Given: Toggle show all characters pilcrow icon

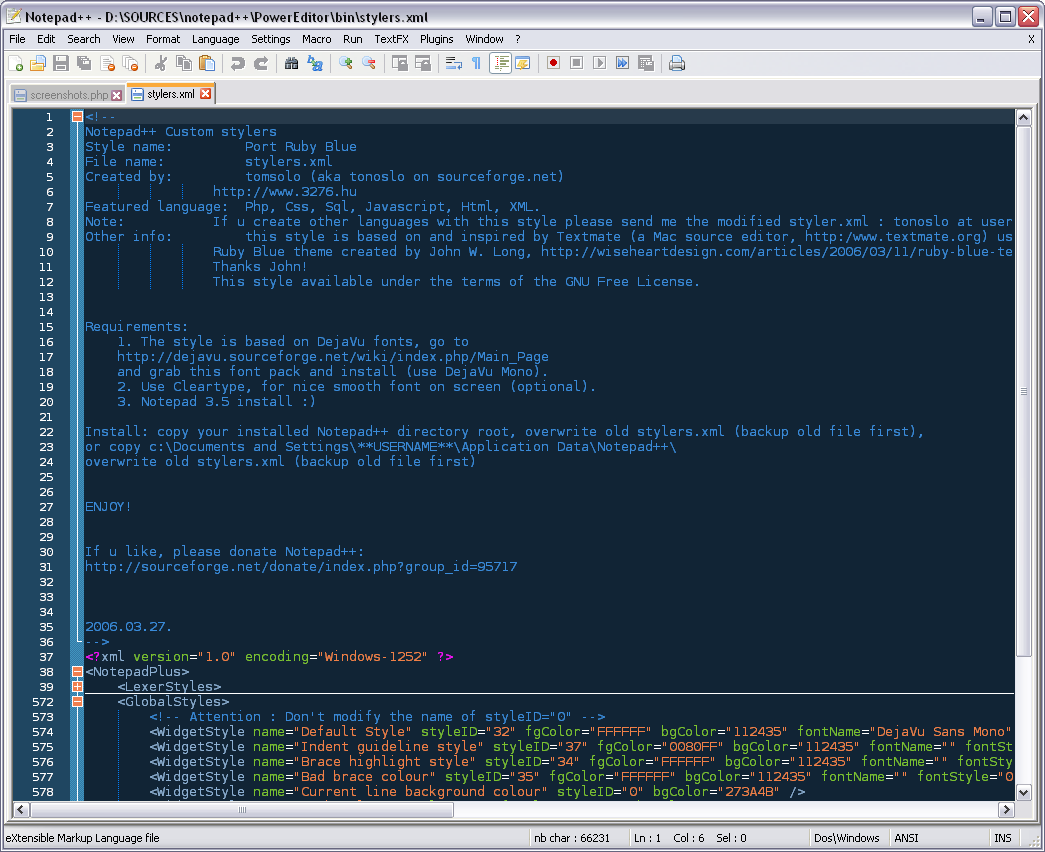Looking at the screenshot, I should coord(476,63).
